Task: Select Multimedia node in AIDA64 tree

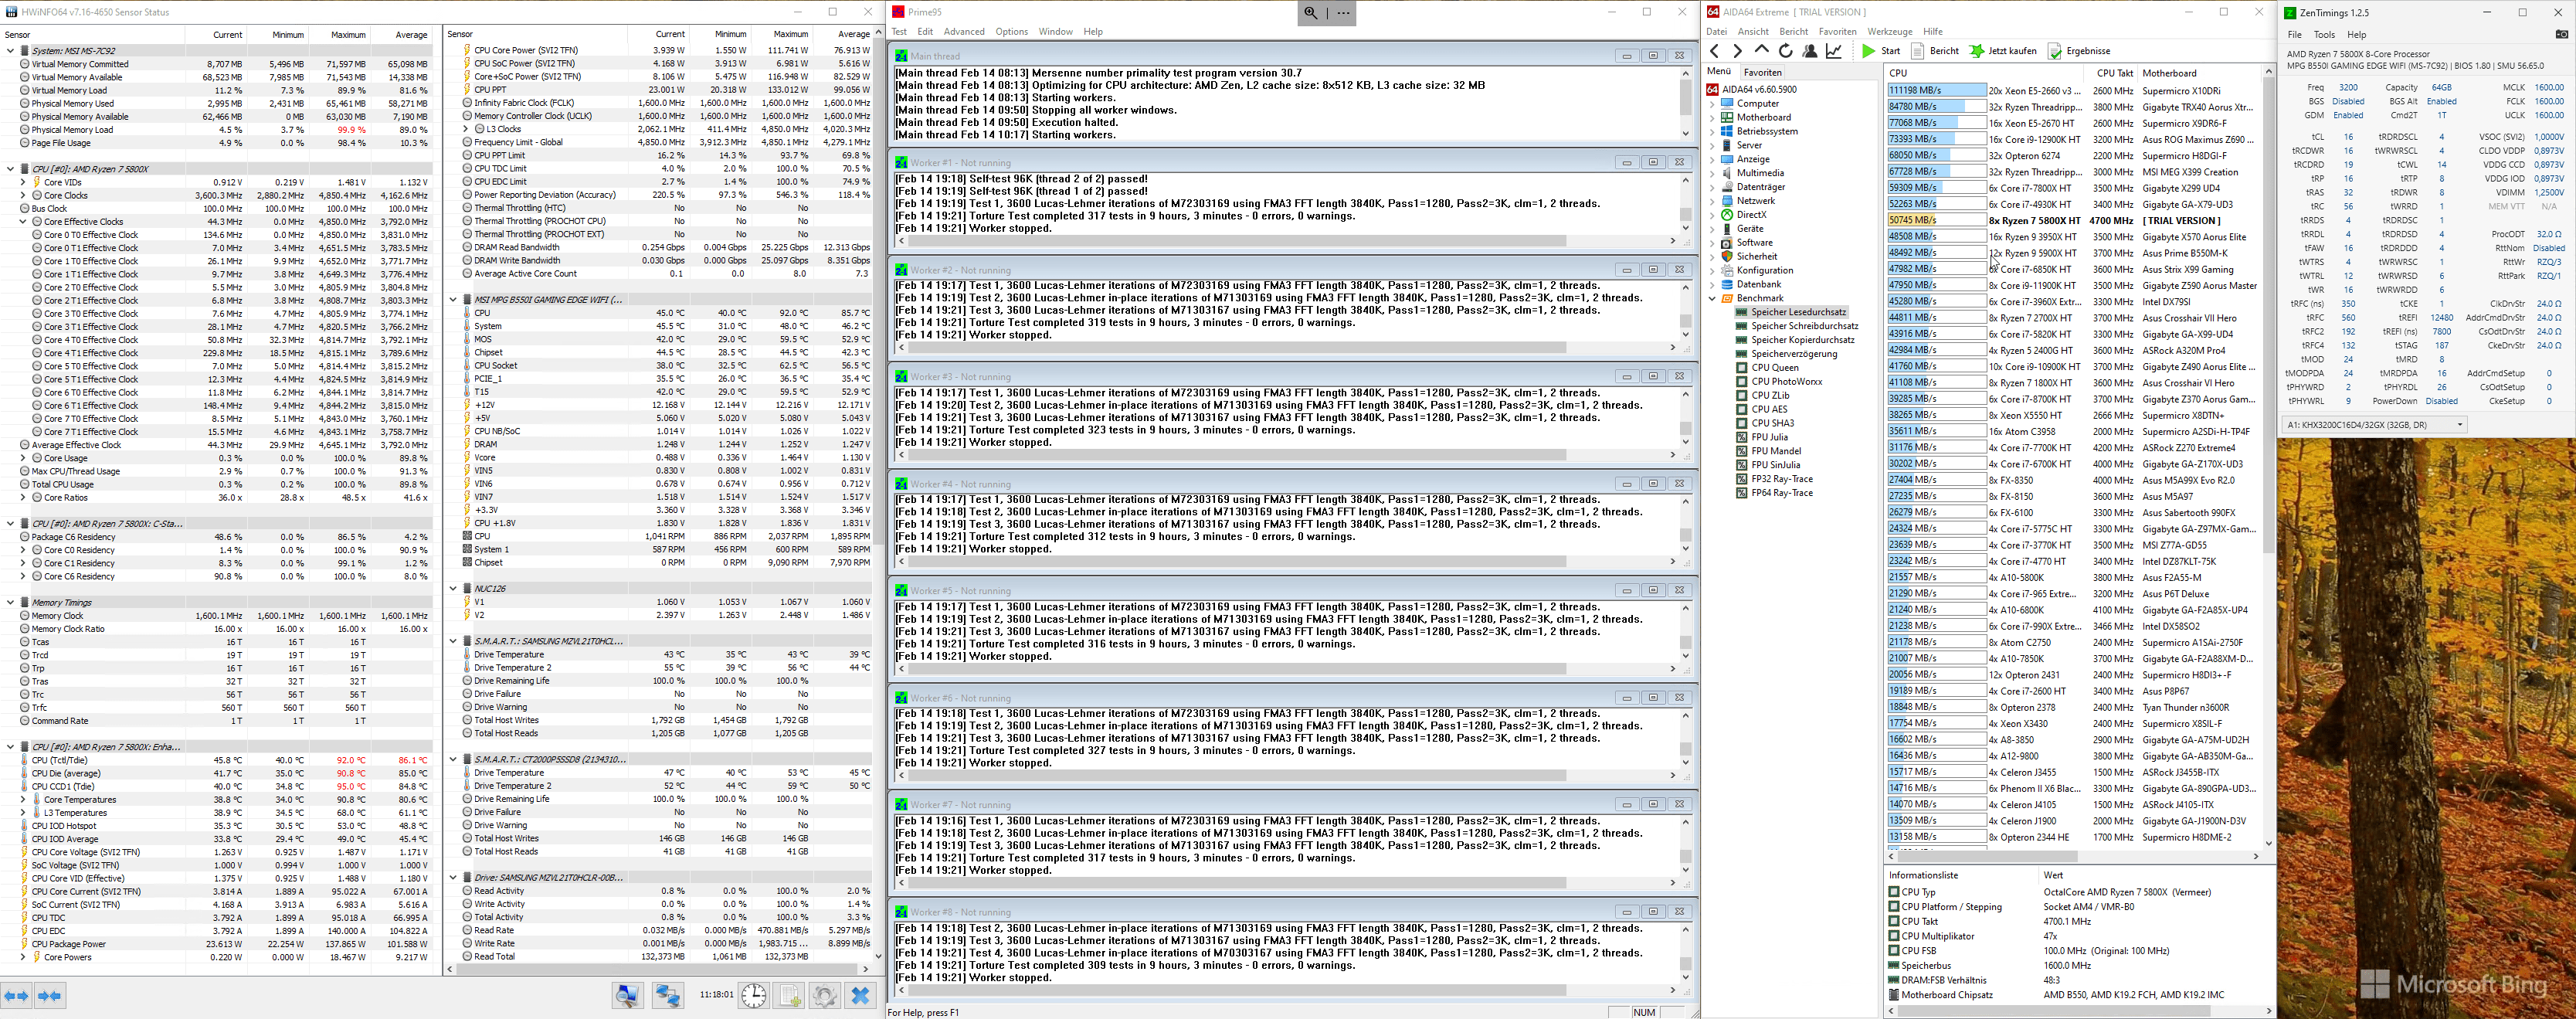Action: pyautogui.click(x=1760, y=173)
